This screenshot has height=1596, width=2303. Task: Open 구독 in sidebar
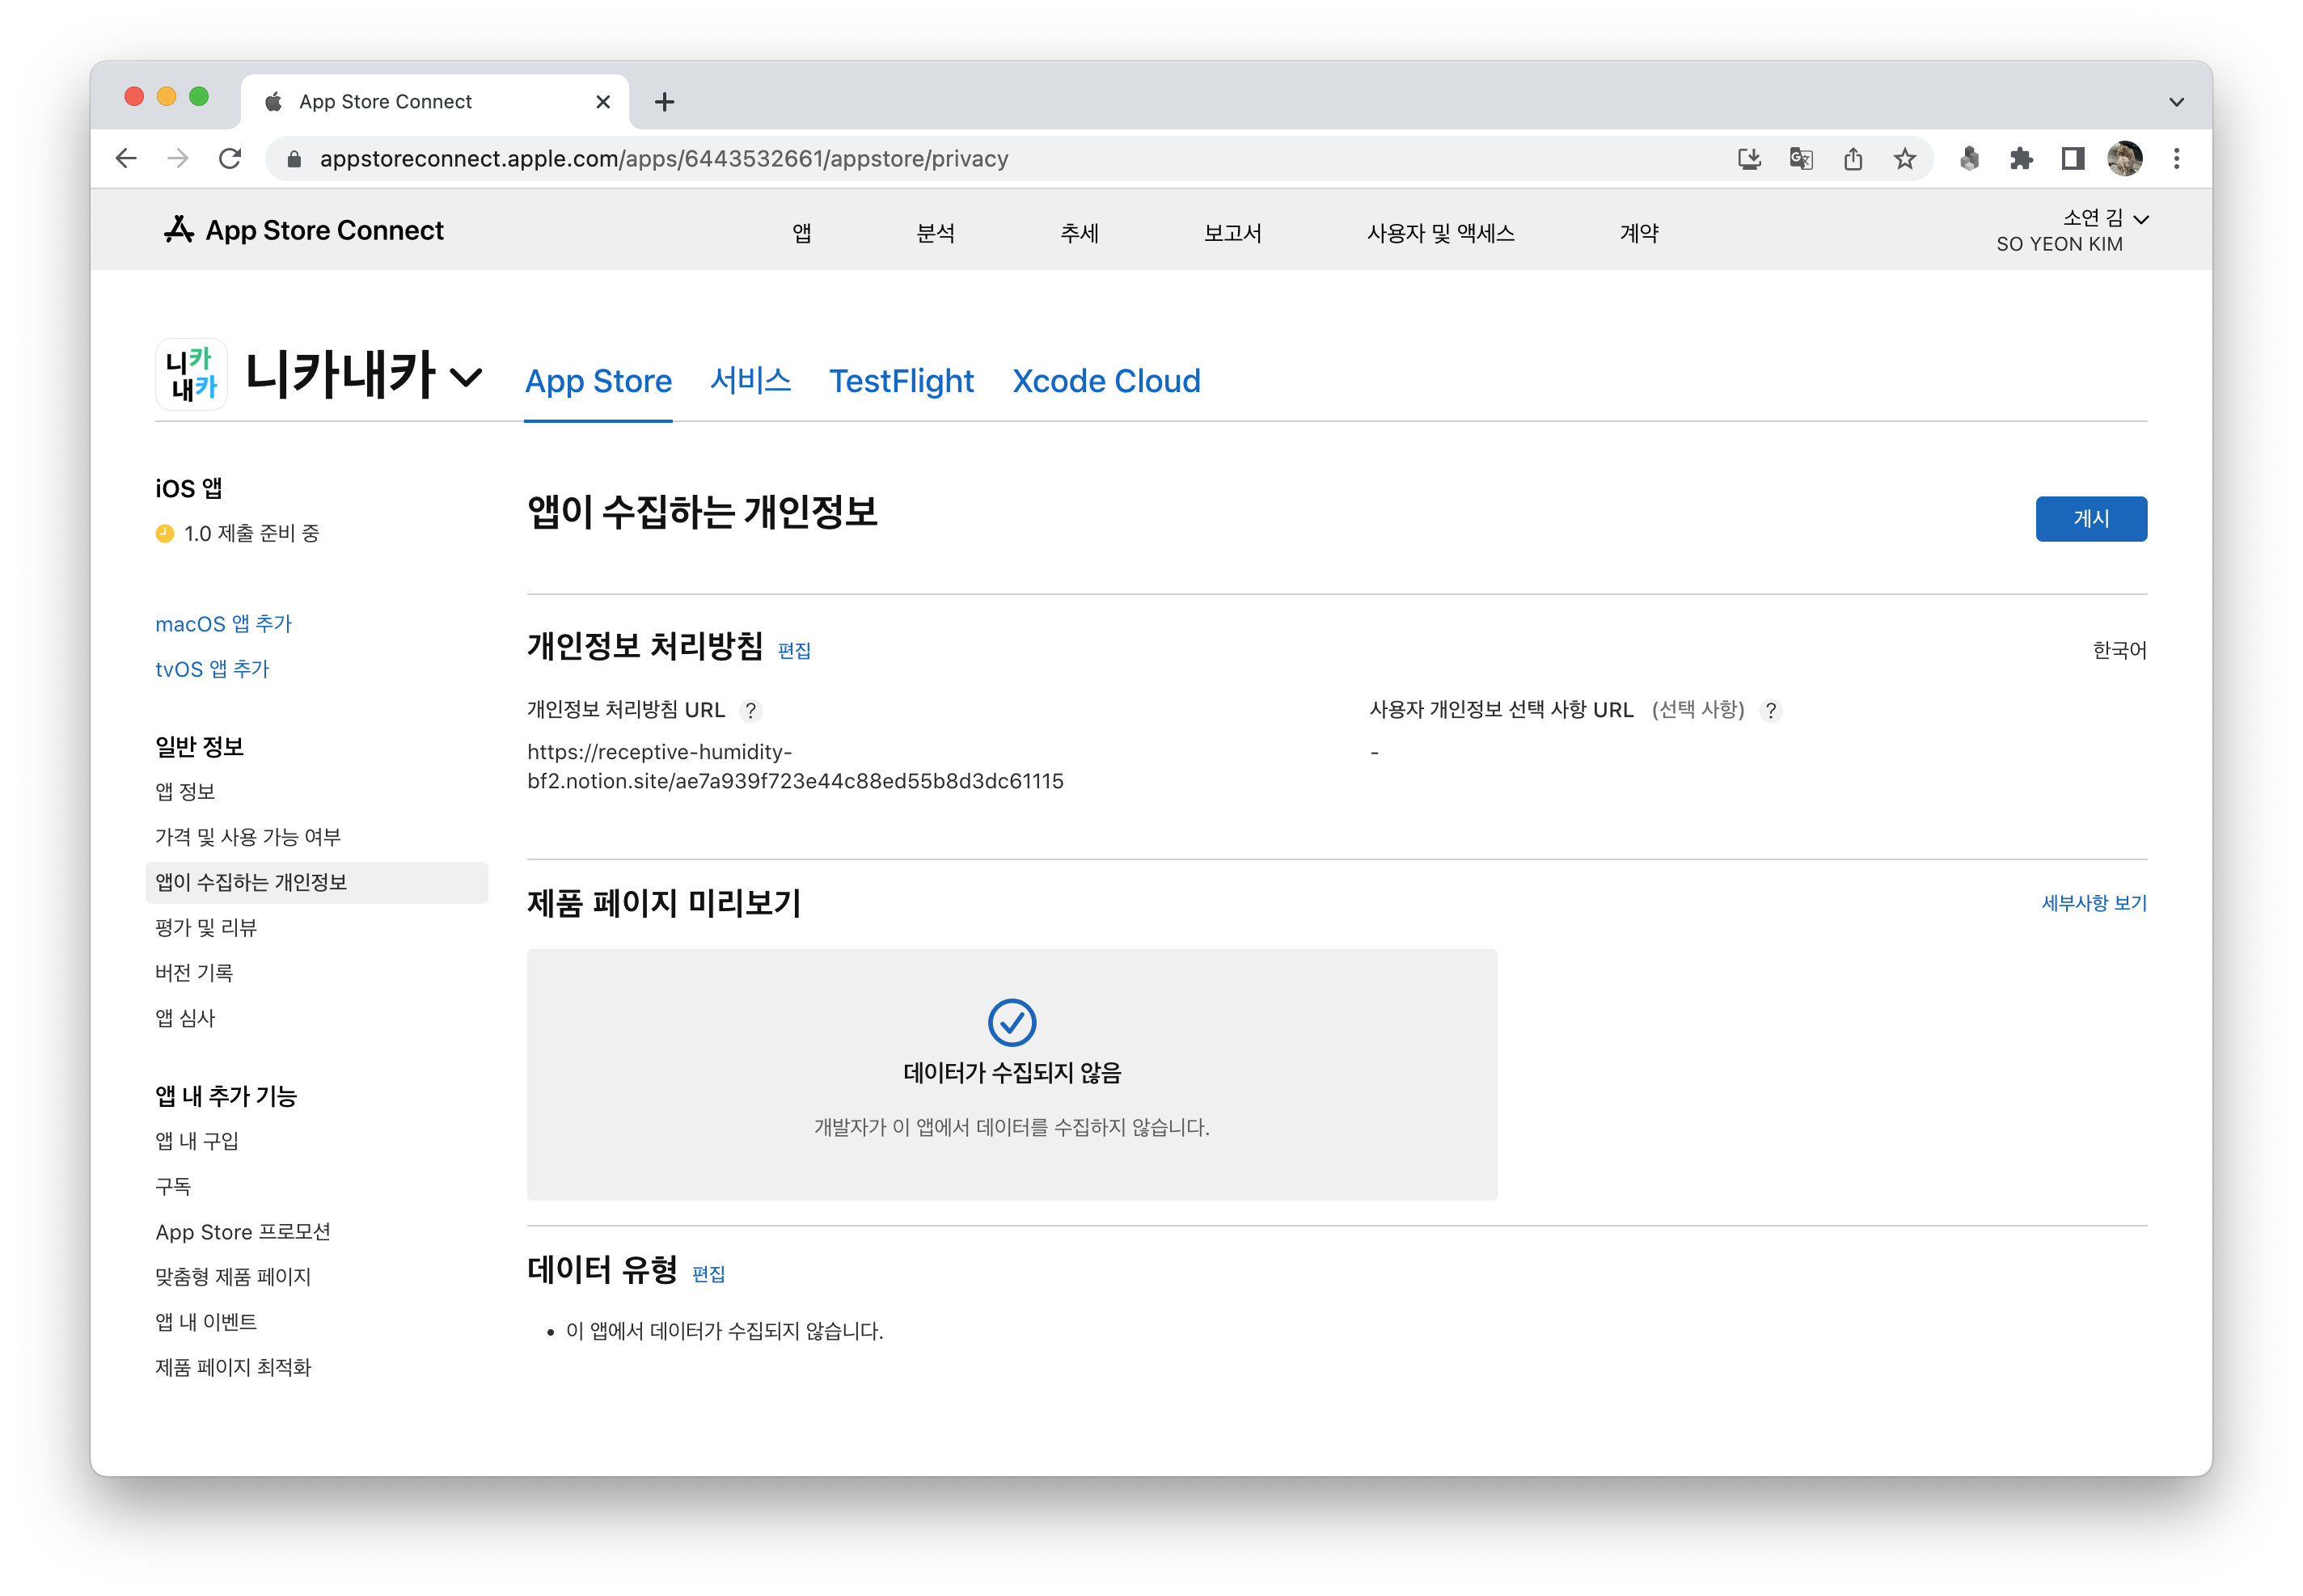coord(173,1187)
